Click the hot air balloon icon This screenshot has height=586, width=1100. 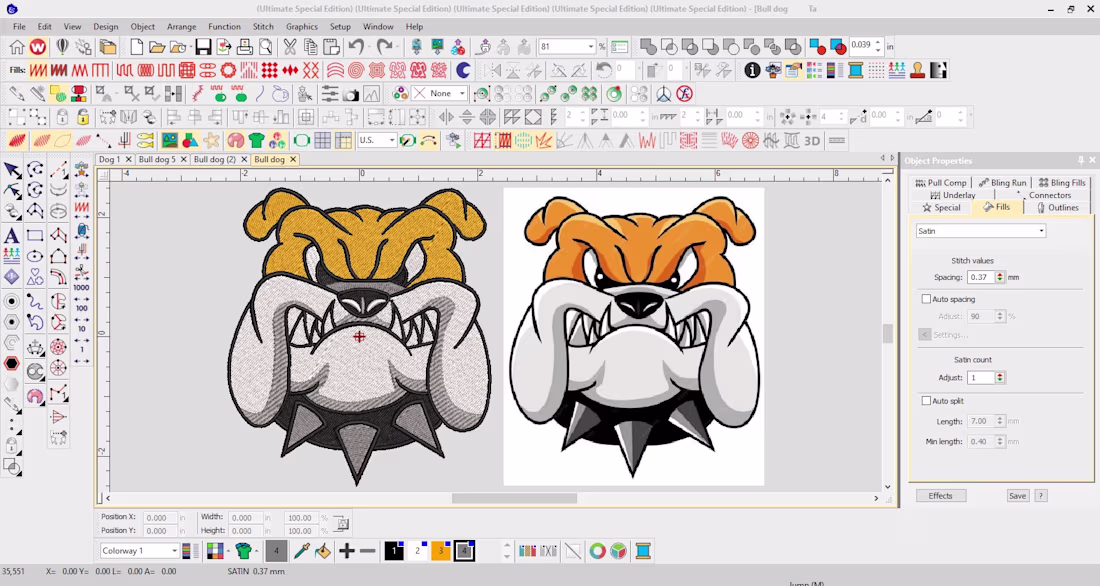pos(62,47)
